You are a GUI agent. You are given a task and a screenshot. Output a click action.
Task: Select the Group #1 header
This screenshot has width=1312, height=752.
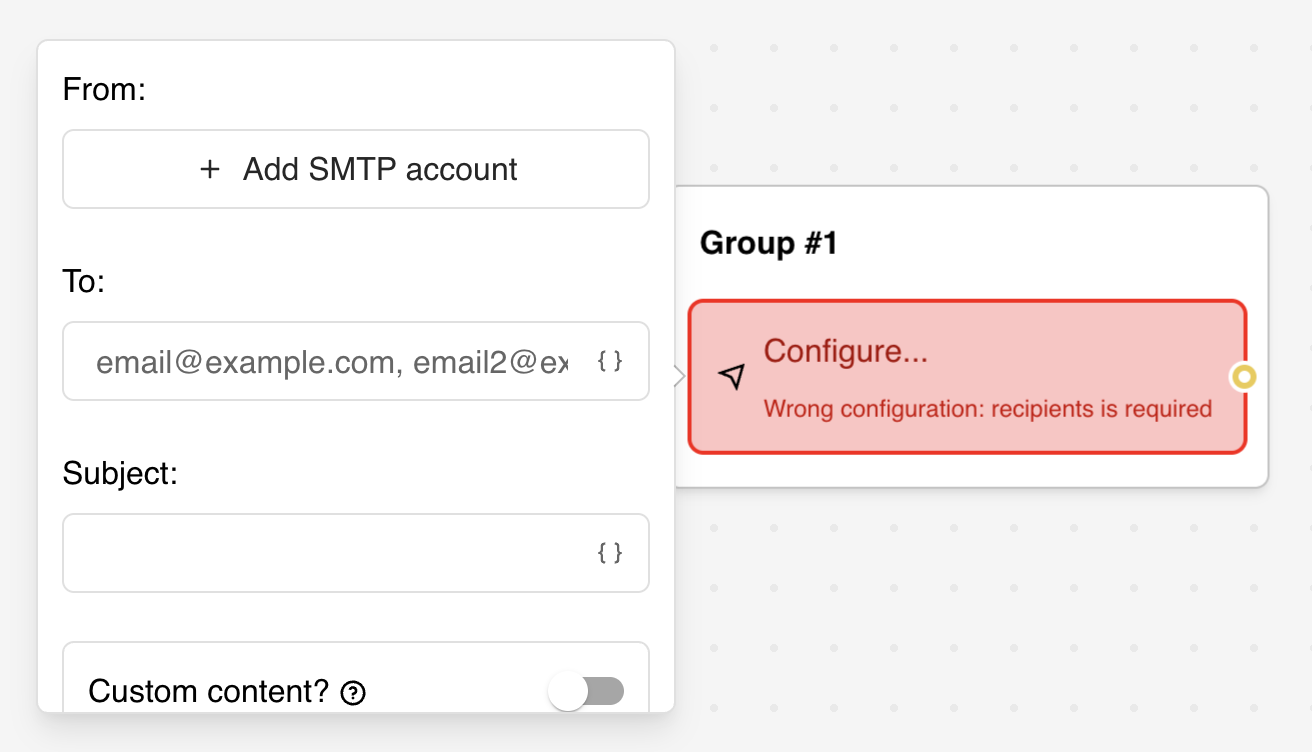[x=767, y=243]
